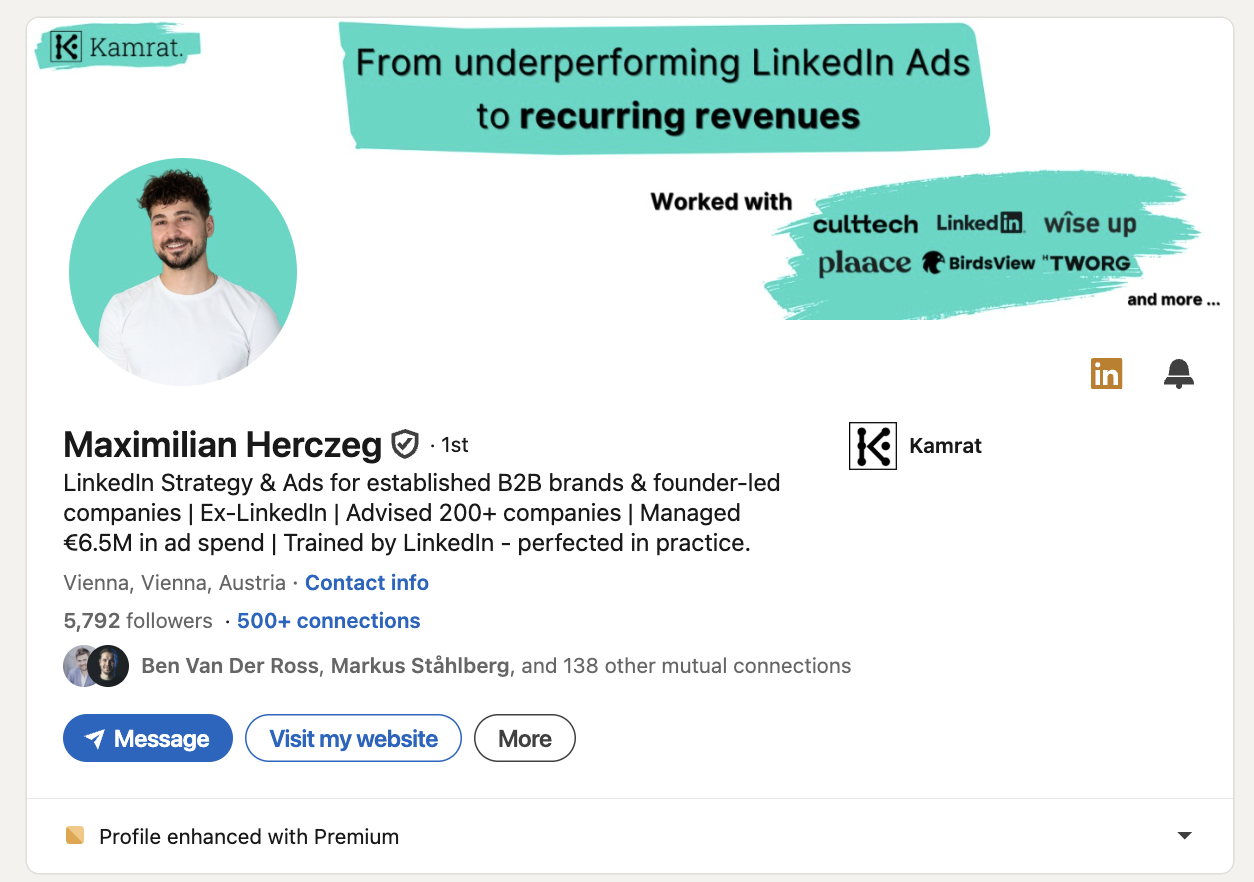View 500+ connections
Viewport: 1254px width, 882px height.
coord(328,621)
